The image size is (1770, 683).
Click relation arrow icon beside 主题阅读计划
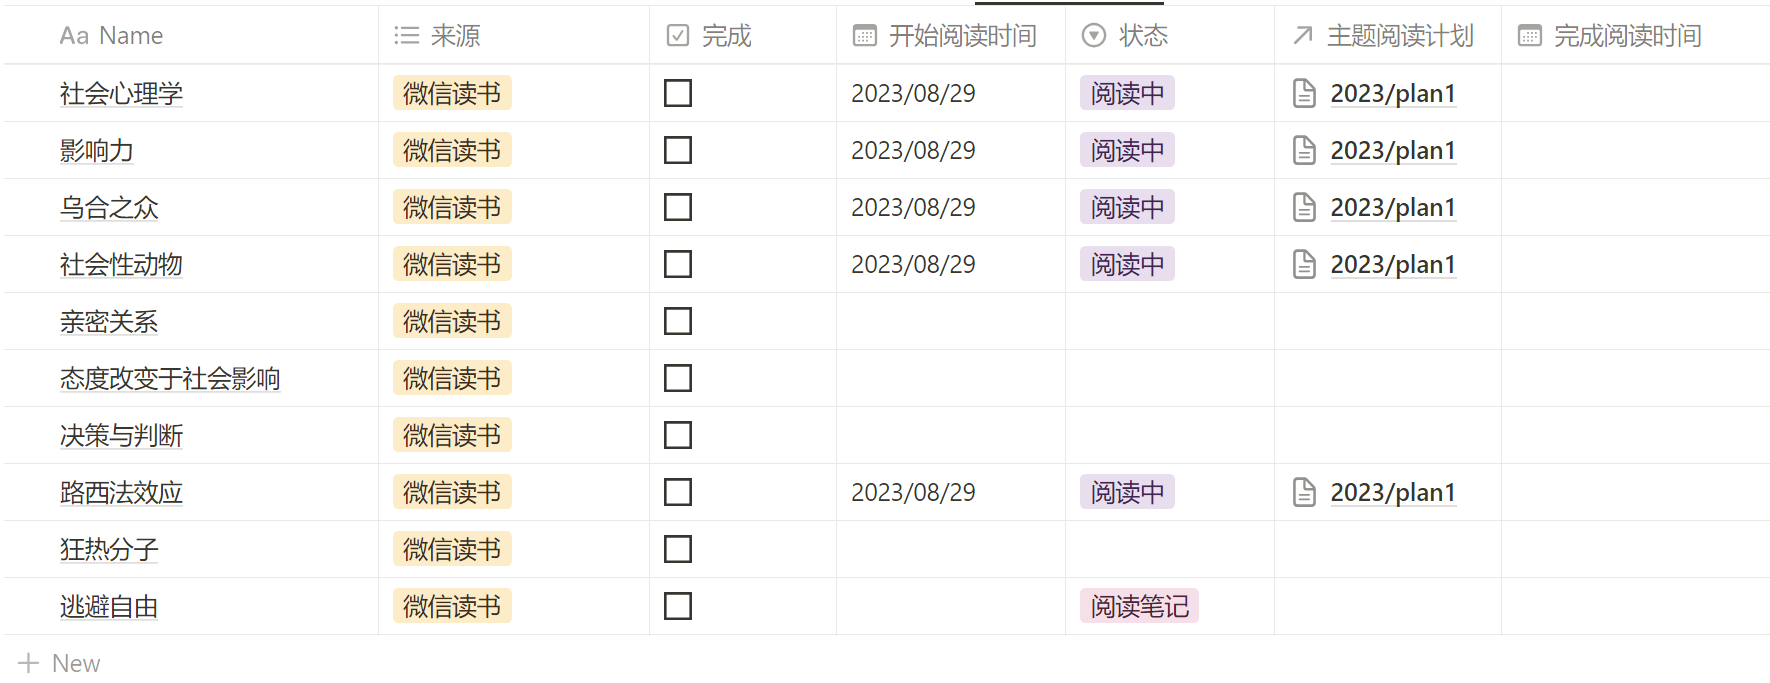point(1303,36)
